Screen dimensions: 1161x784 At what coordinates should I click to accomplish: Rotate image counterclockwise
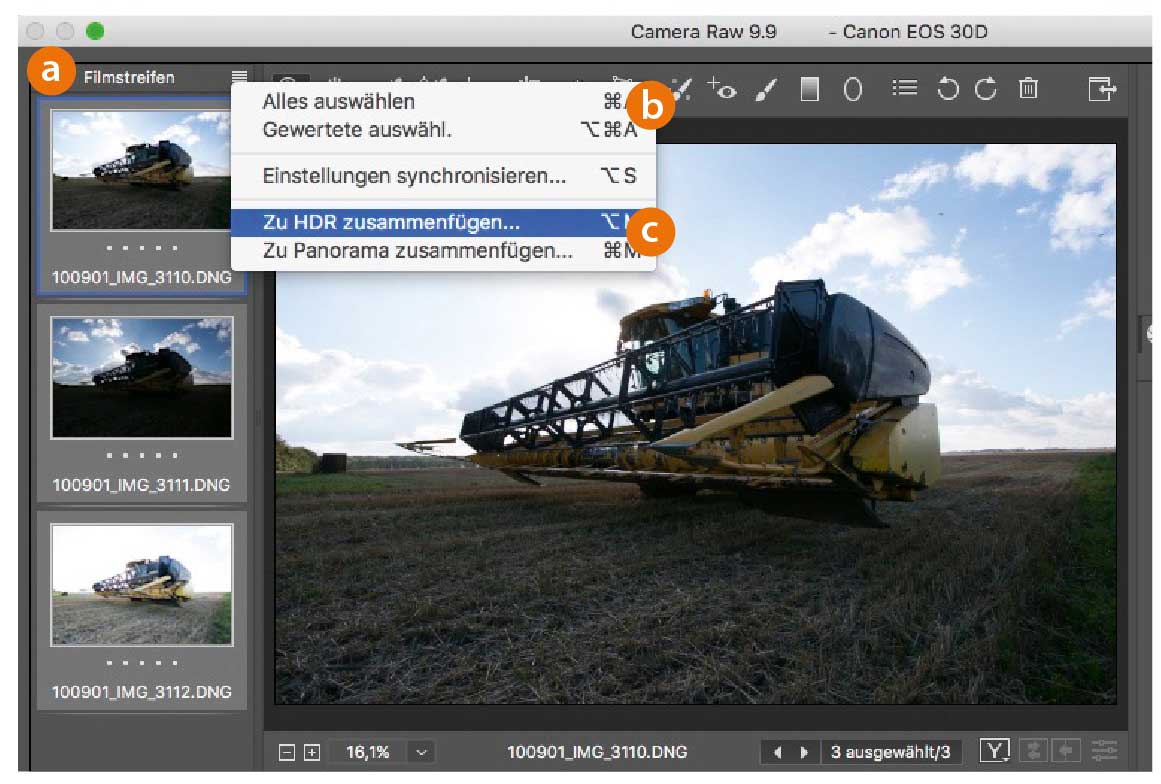947,90
